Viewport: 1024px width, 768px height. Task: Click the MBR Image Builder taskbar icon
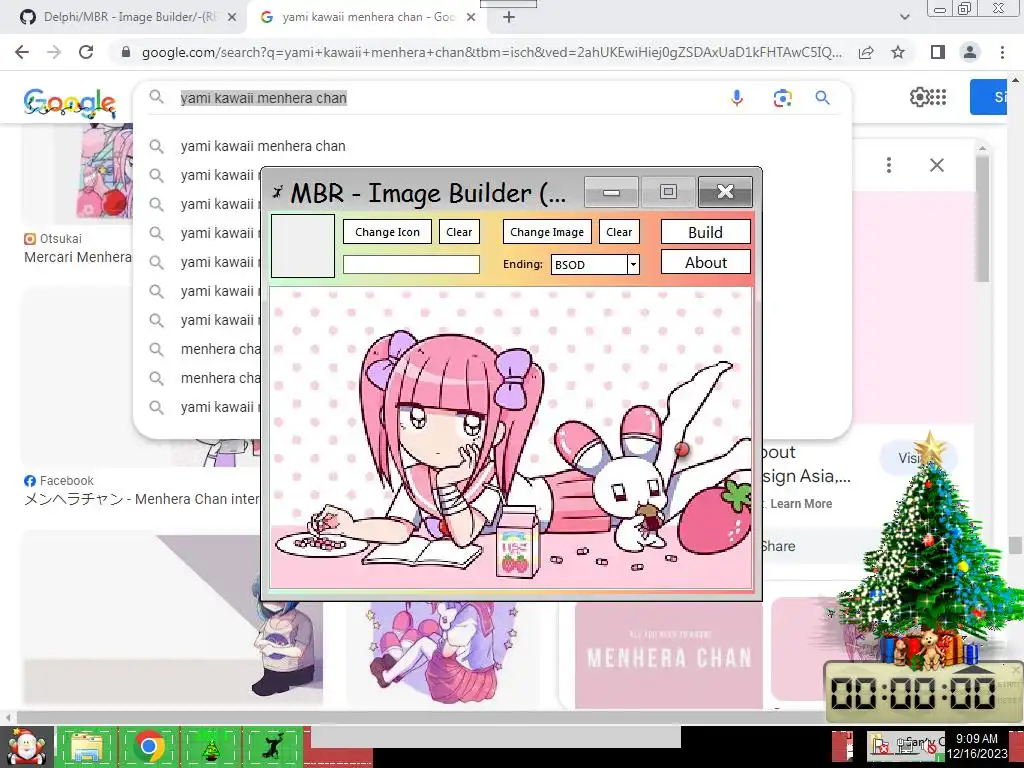pos(272,746)
